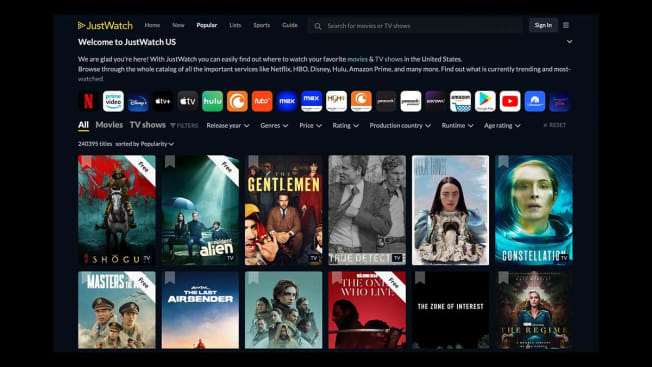Select the Prime Video provider icon

pyautogui.click(x=113, y=101)
